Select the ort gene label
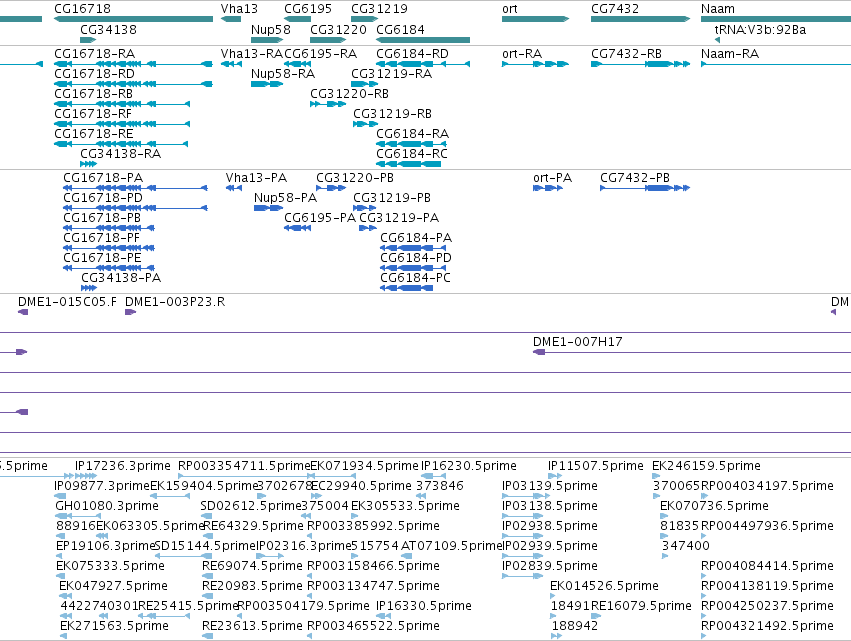 [x=510, y=9]
